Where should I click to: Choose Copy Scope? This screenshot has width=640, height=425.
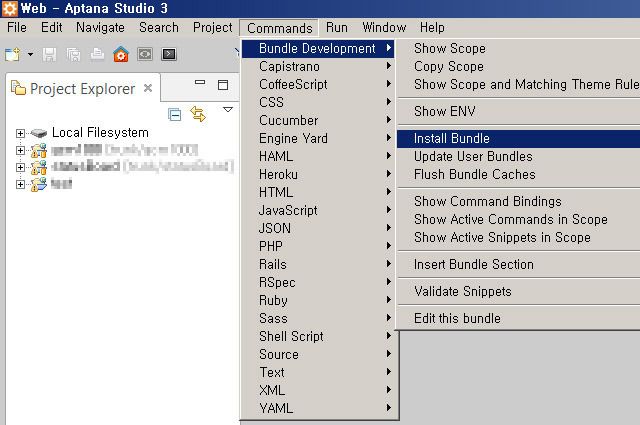coord(519,67)
